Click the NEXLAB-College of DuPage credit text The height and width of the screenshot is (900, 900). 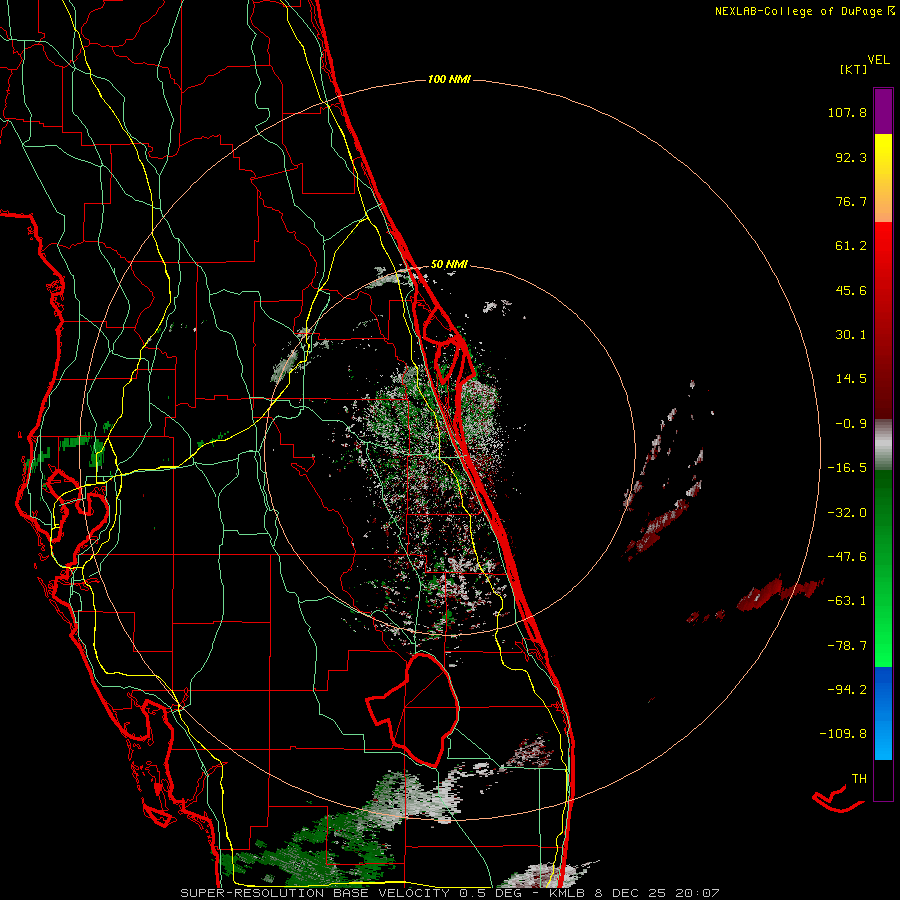(x=804, y=11)
